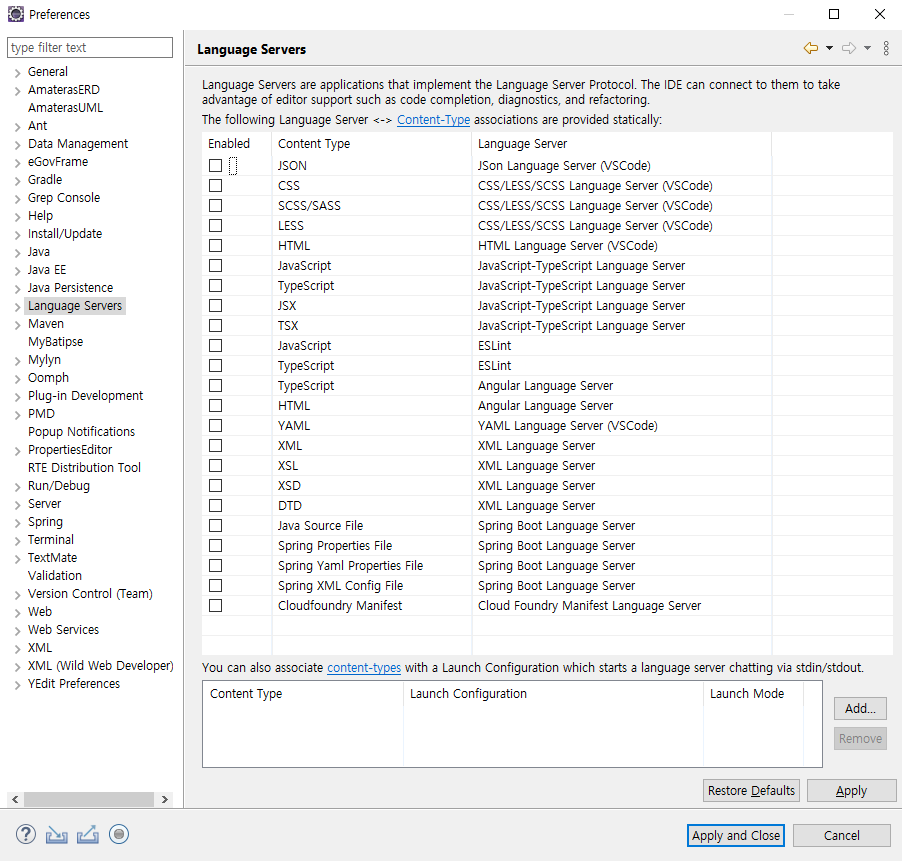Expand the Spring tree node
Viewport: 902px width, 861px height.
point(17,522)
